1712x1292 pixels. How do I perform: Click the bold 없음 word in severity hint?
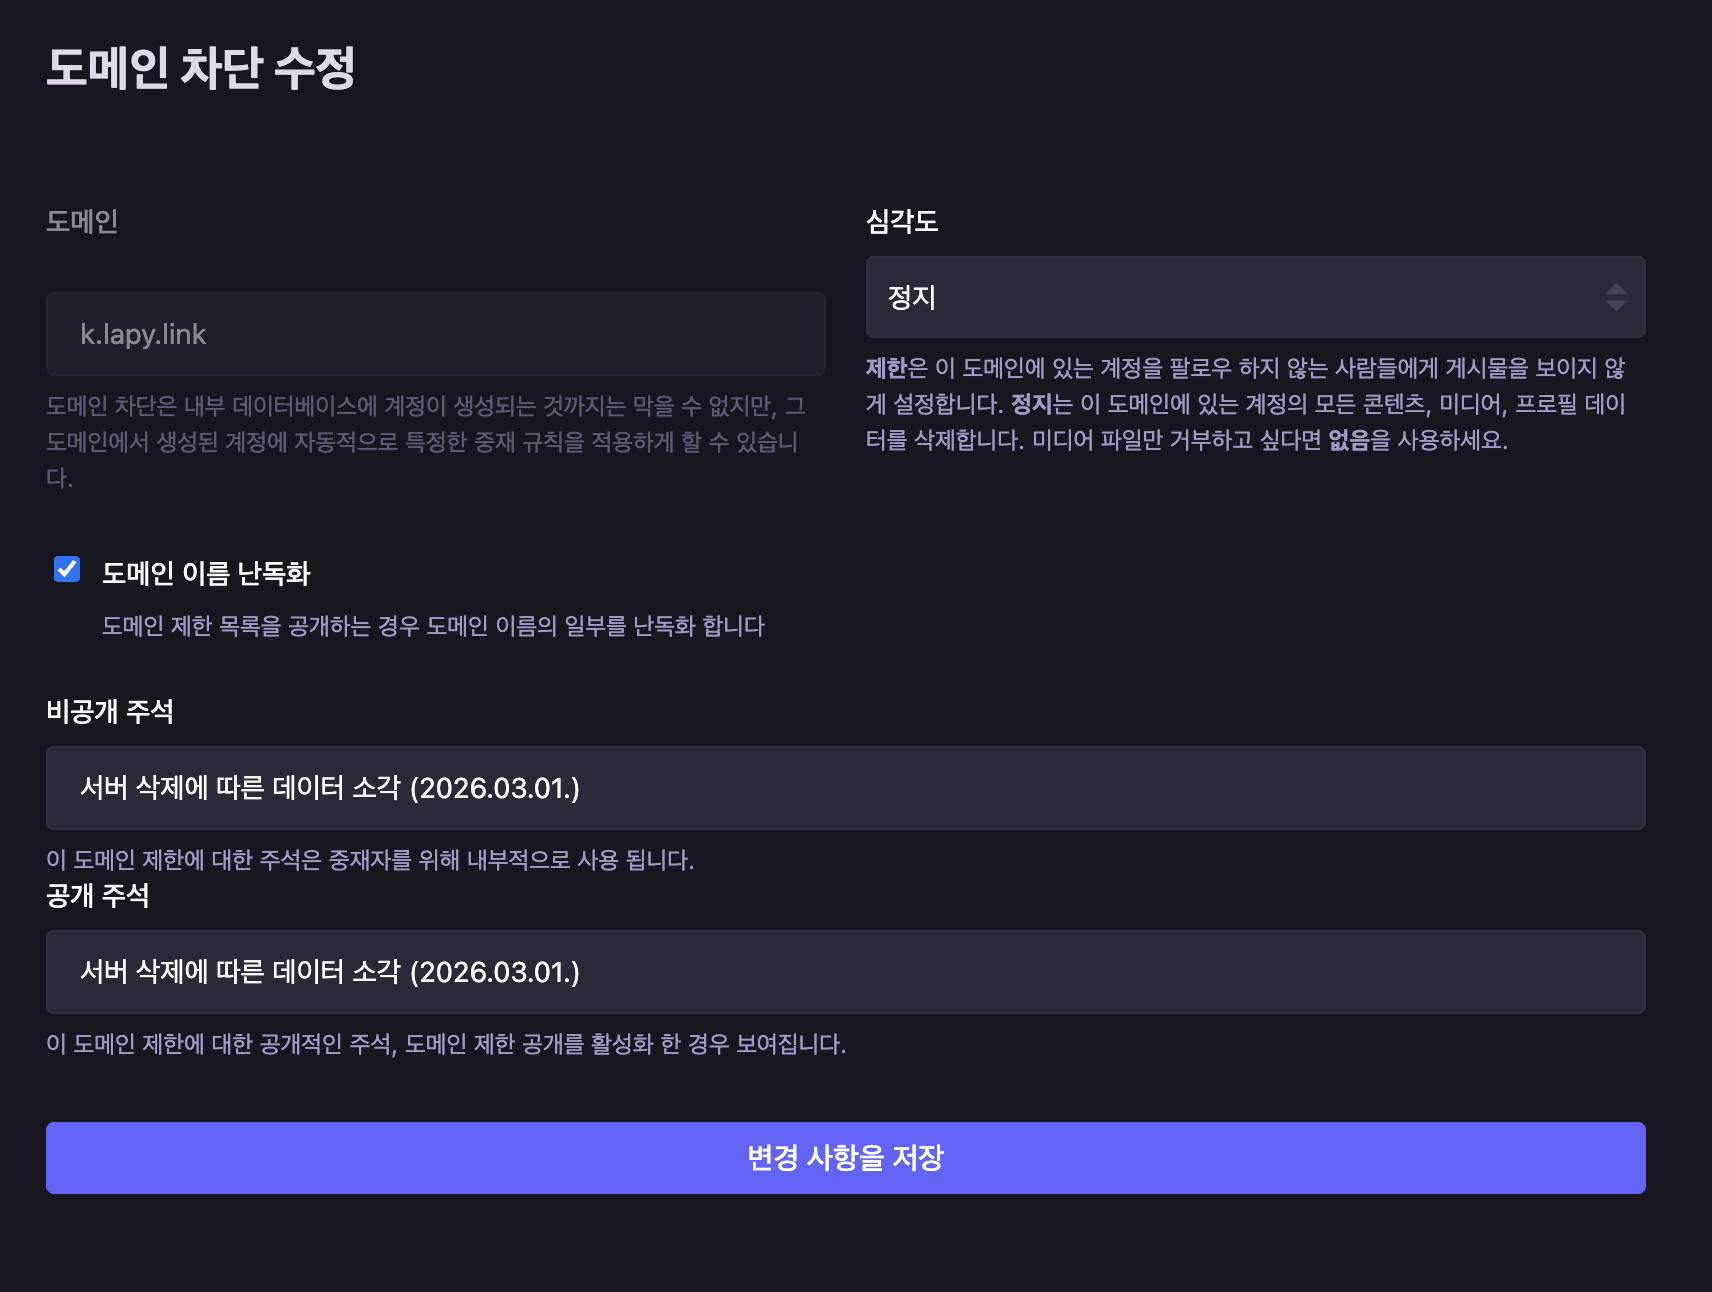[1348, 440]
